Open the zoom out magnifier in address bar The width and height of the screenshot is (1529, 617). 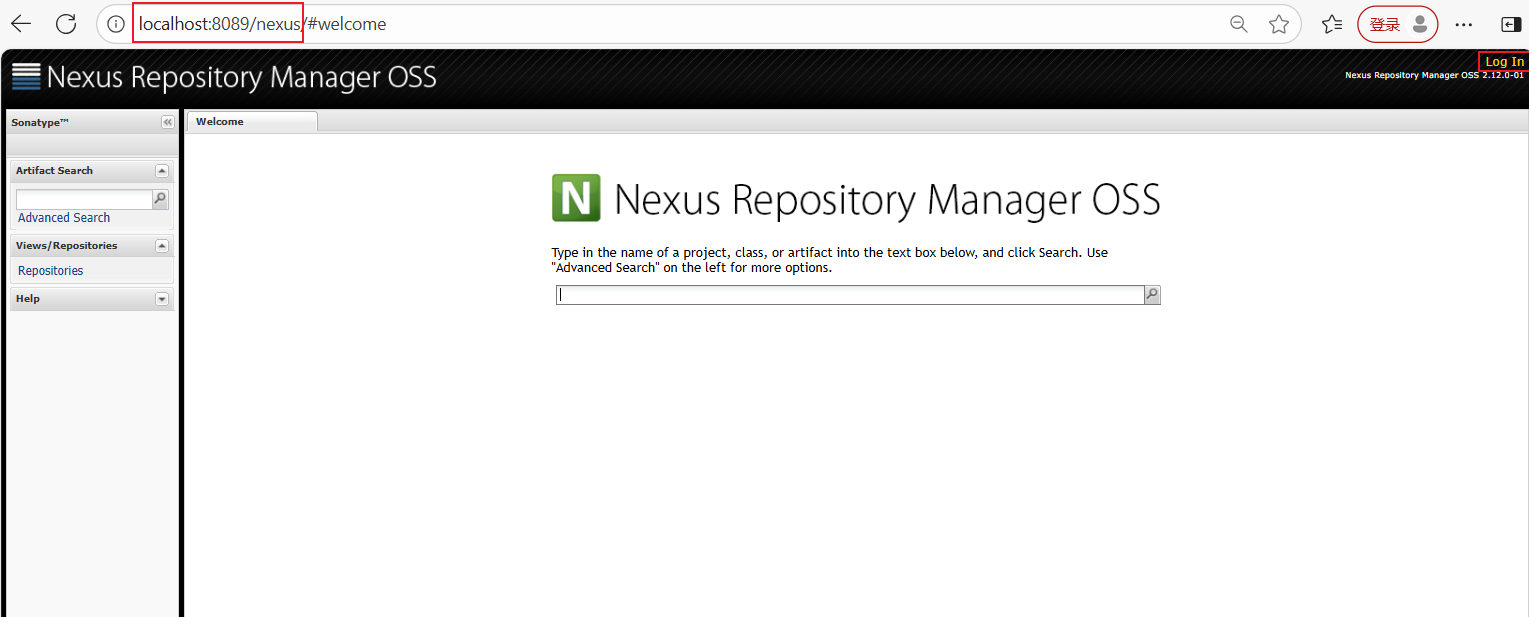pyautogui.click(x=1239, y=24)
